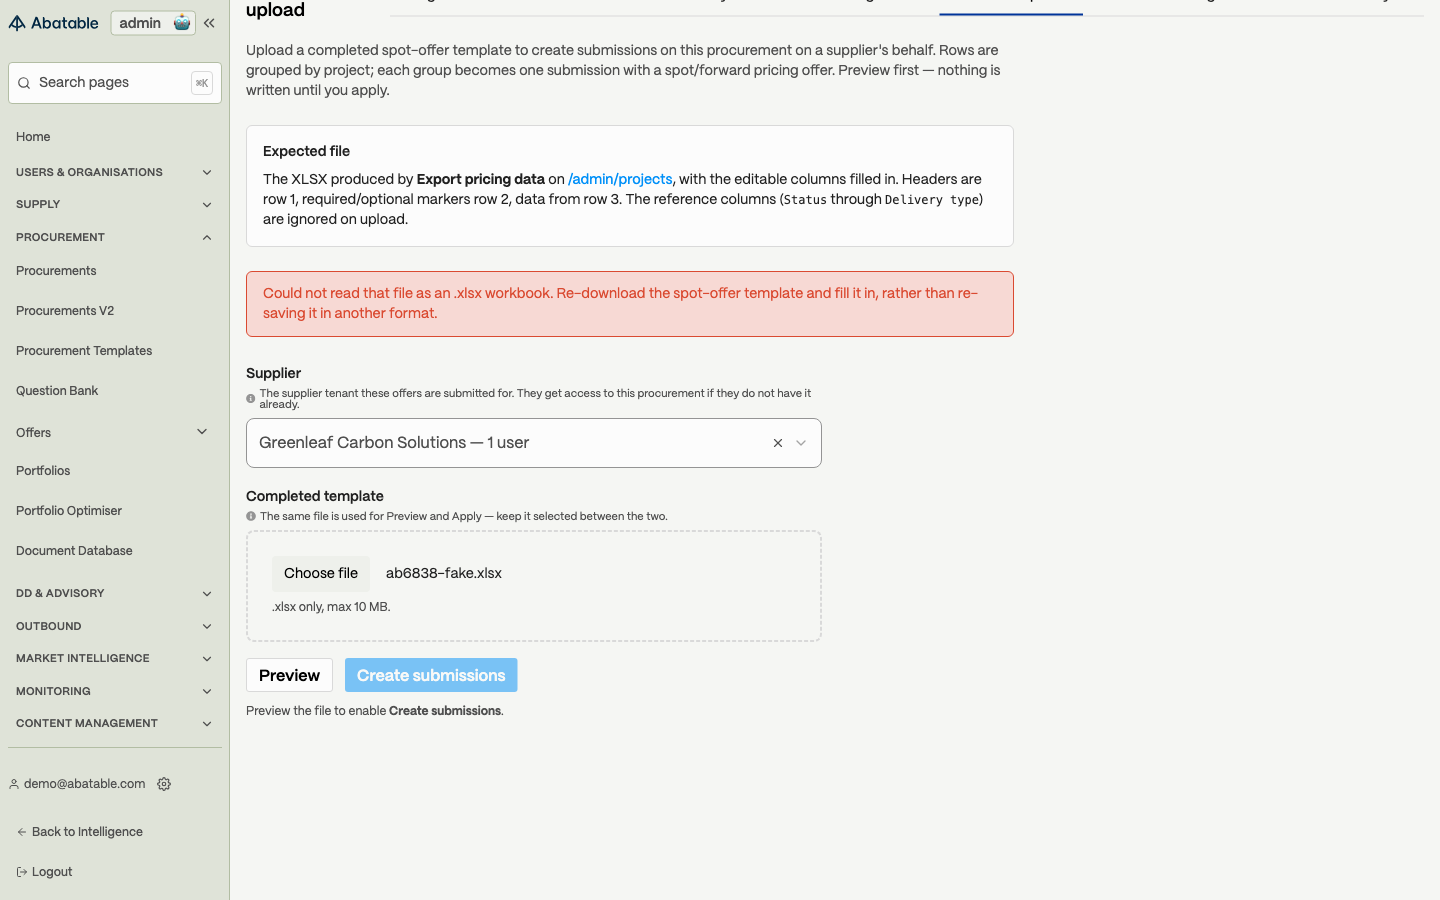This screenshot has width=1440, height=900.
Task: Collapse the sidebar with double-chevron icon
Action: [x=209, y=23]
